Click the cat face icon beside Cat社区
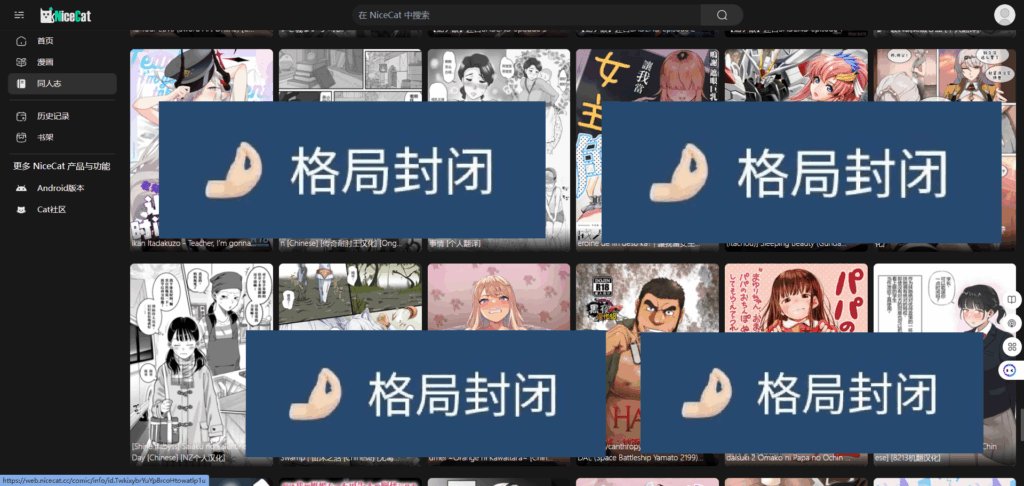This screenshot has width=1024, height=486. [22, 210]
